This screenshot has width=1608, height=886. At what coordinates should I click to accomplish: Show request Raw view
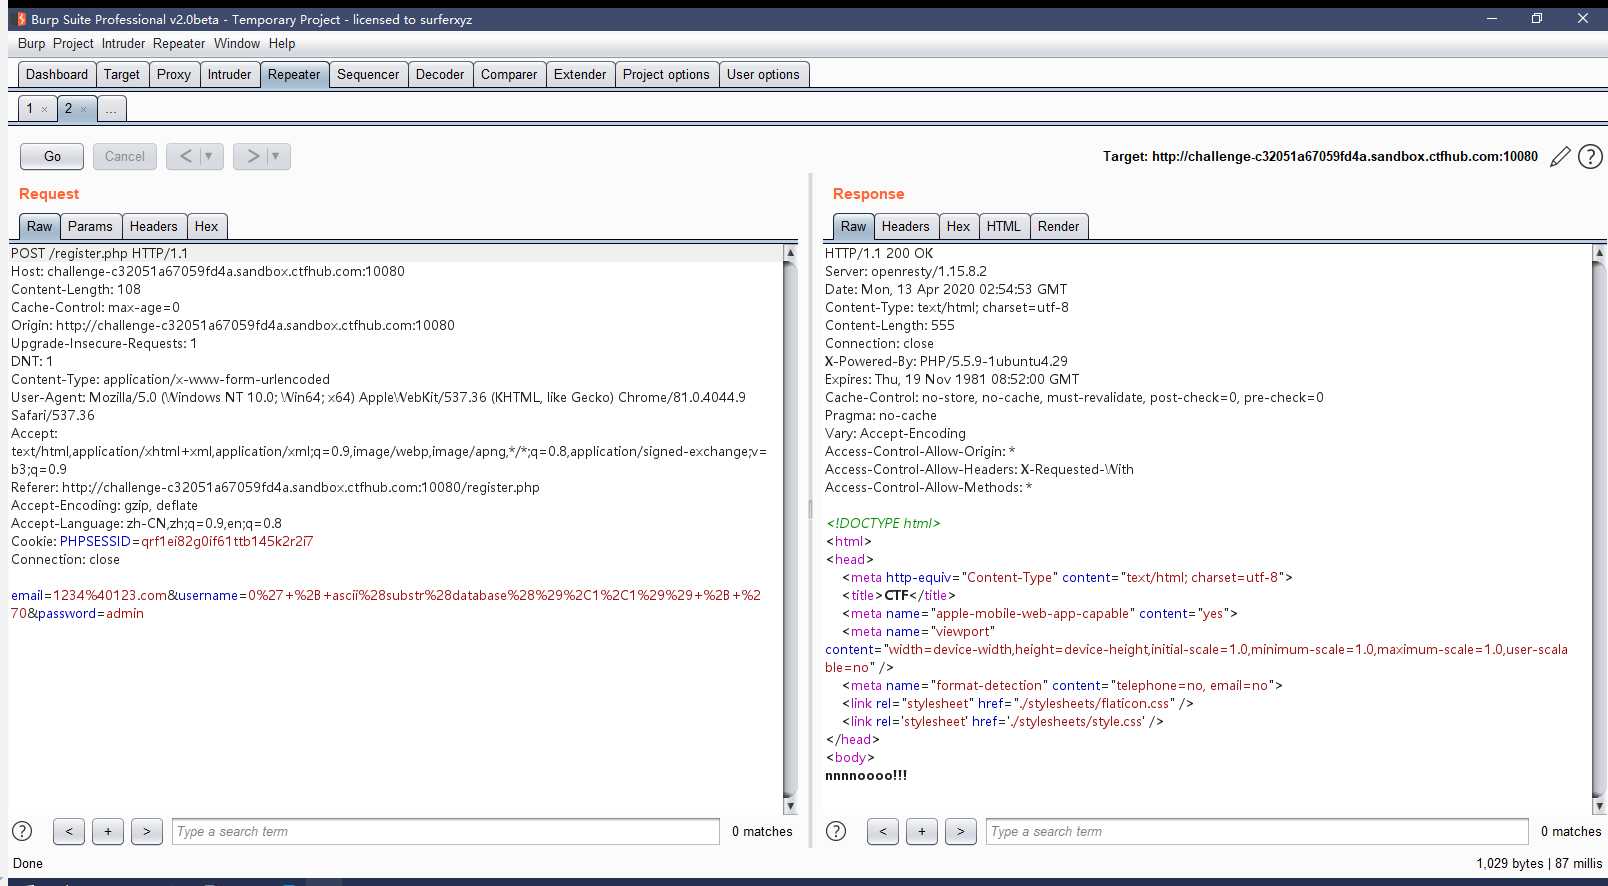39,226
